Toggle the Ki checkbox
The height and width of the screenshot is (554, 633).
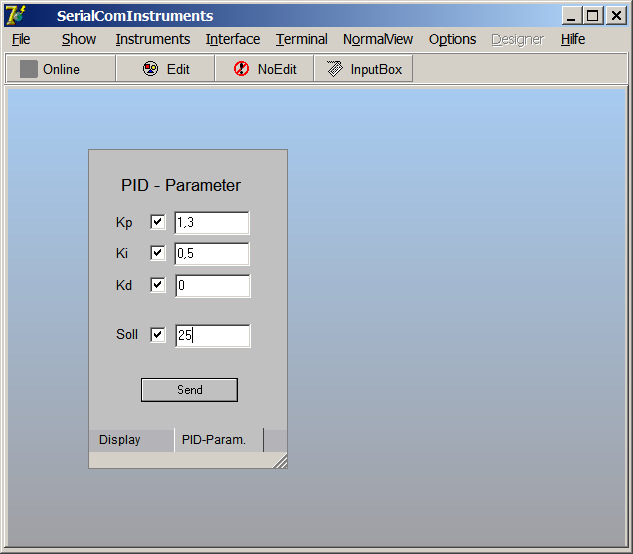click(157, 253)
